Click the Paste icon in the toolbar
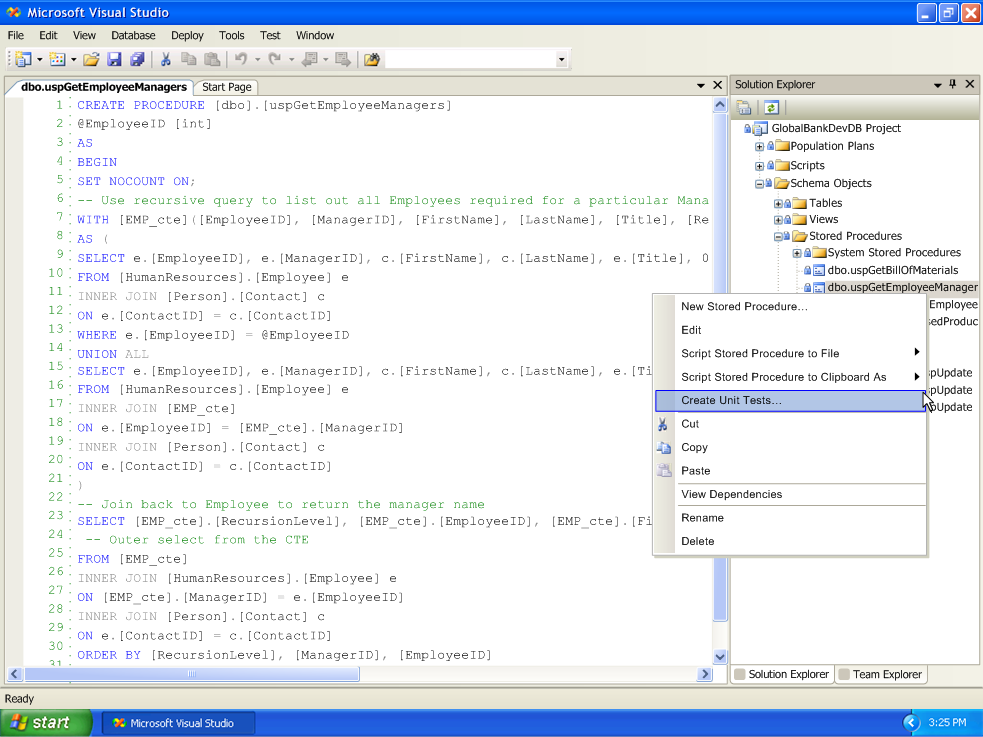Screen dimensions: 983x737 point(213,60)
